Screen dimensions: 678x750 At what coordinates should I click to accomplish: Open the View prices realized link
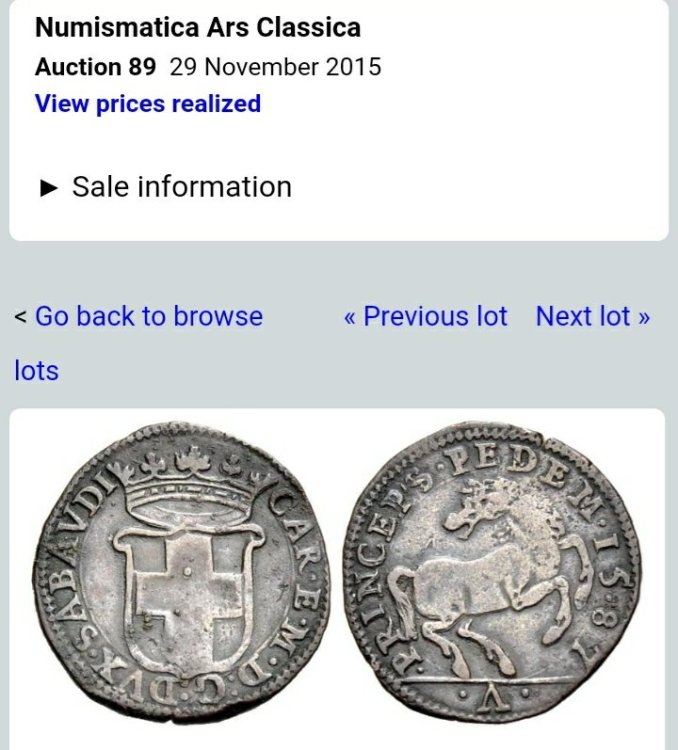click(148, 104)
